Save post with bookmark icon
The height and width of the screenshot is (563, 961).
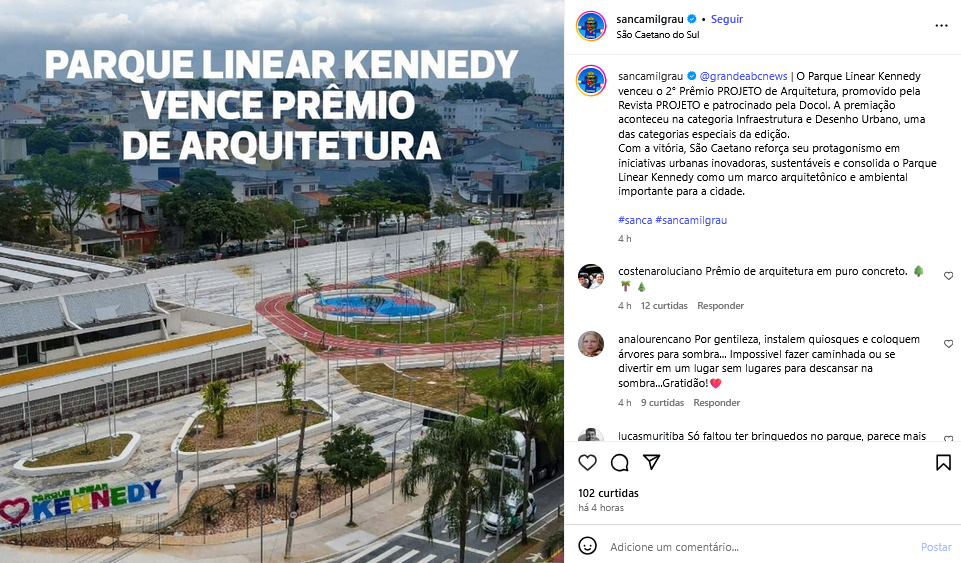point(943,463)
